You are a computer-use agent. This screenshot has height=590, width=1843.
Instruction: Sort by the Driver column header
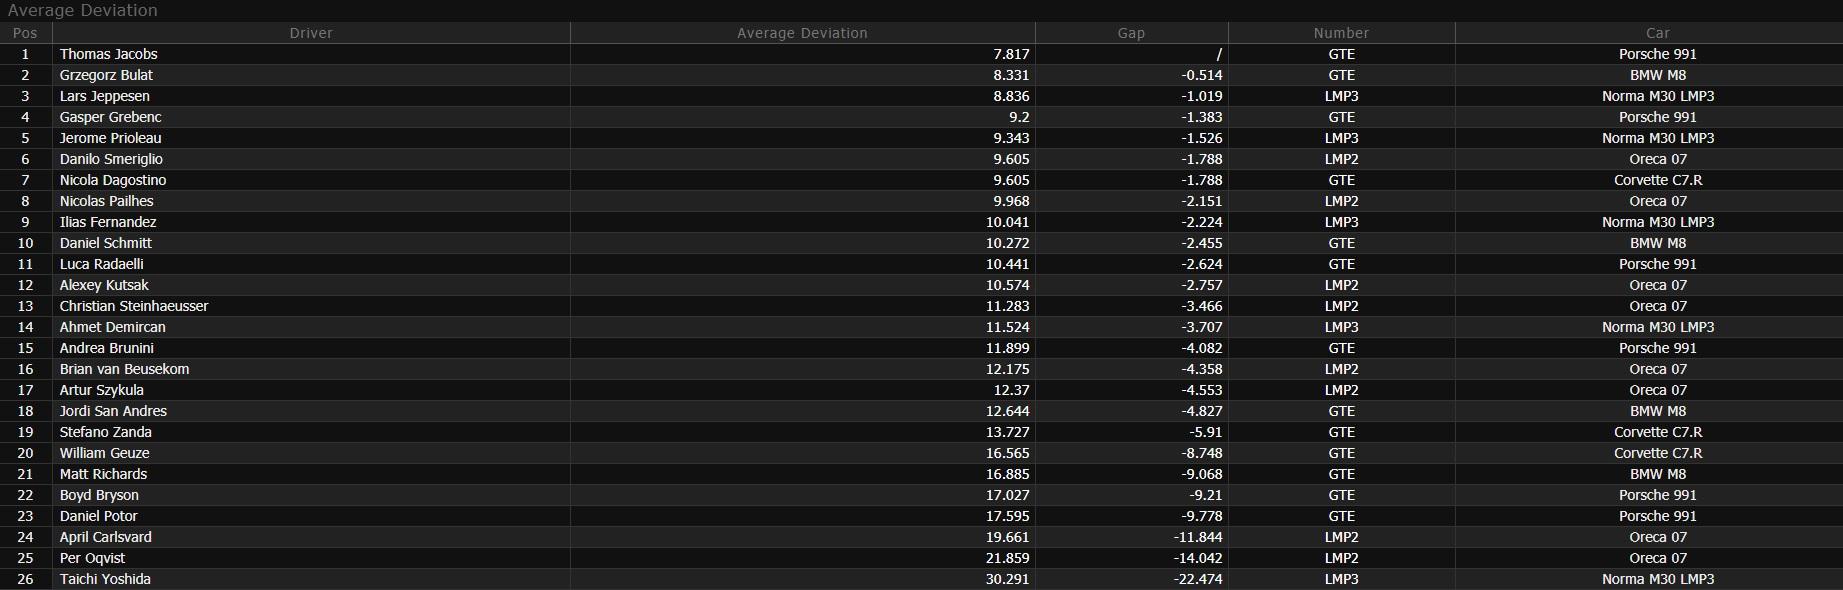coord(311,33)
